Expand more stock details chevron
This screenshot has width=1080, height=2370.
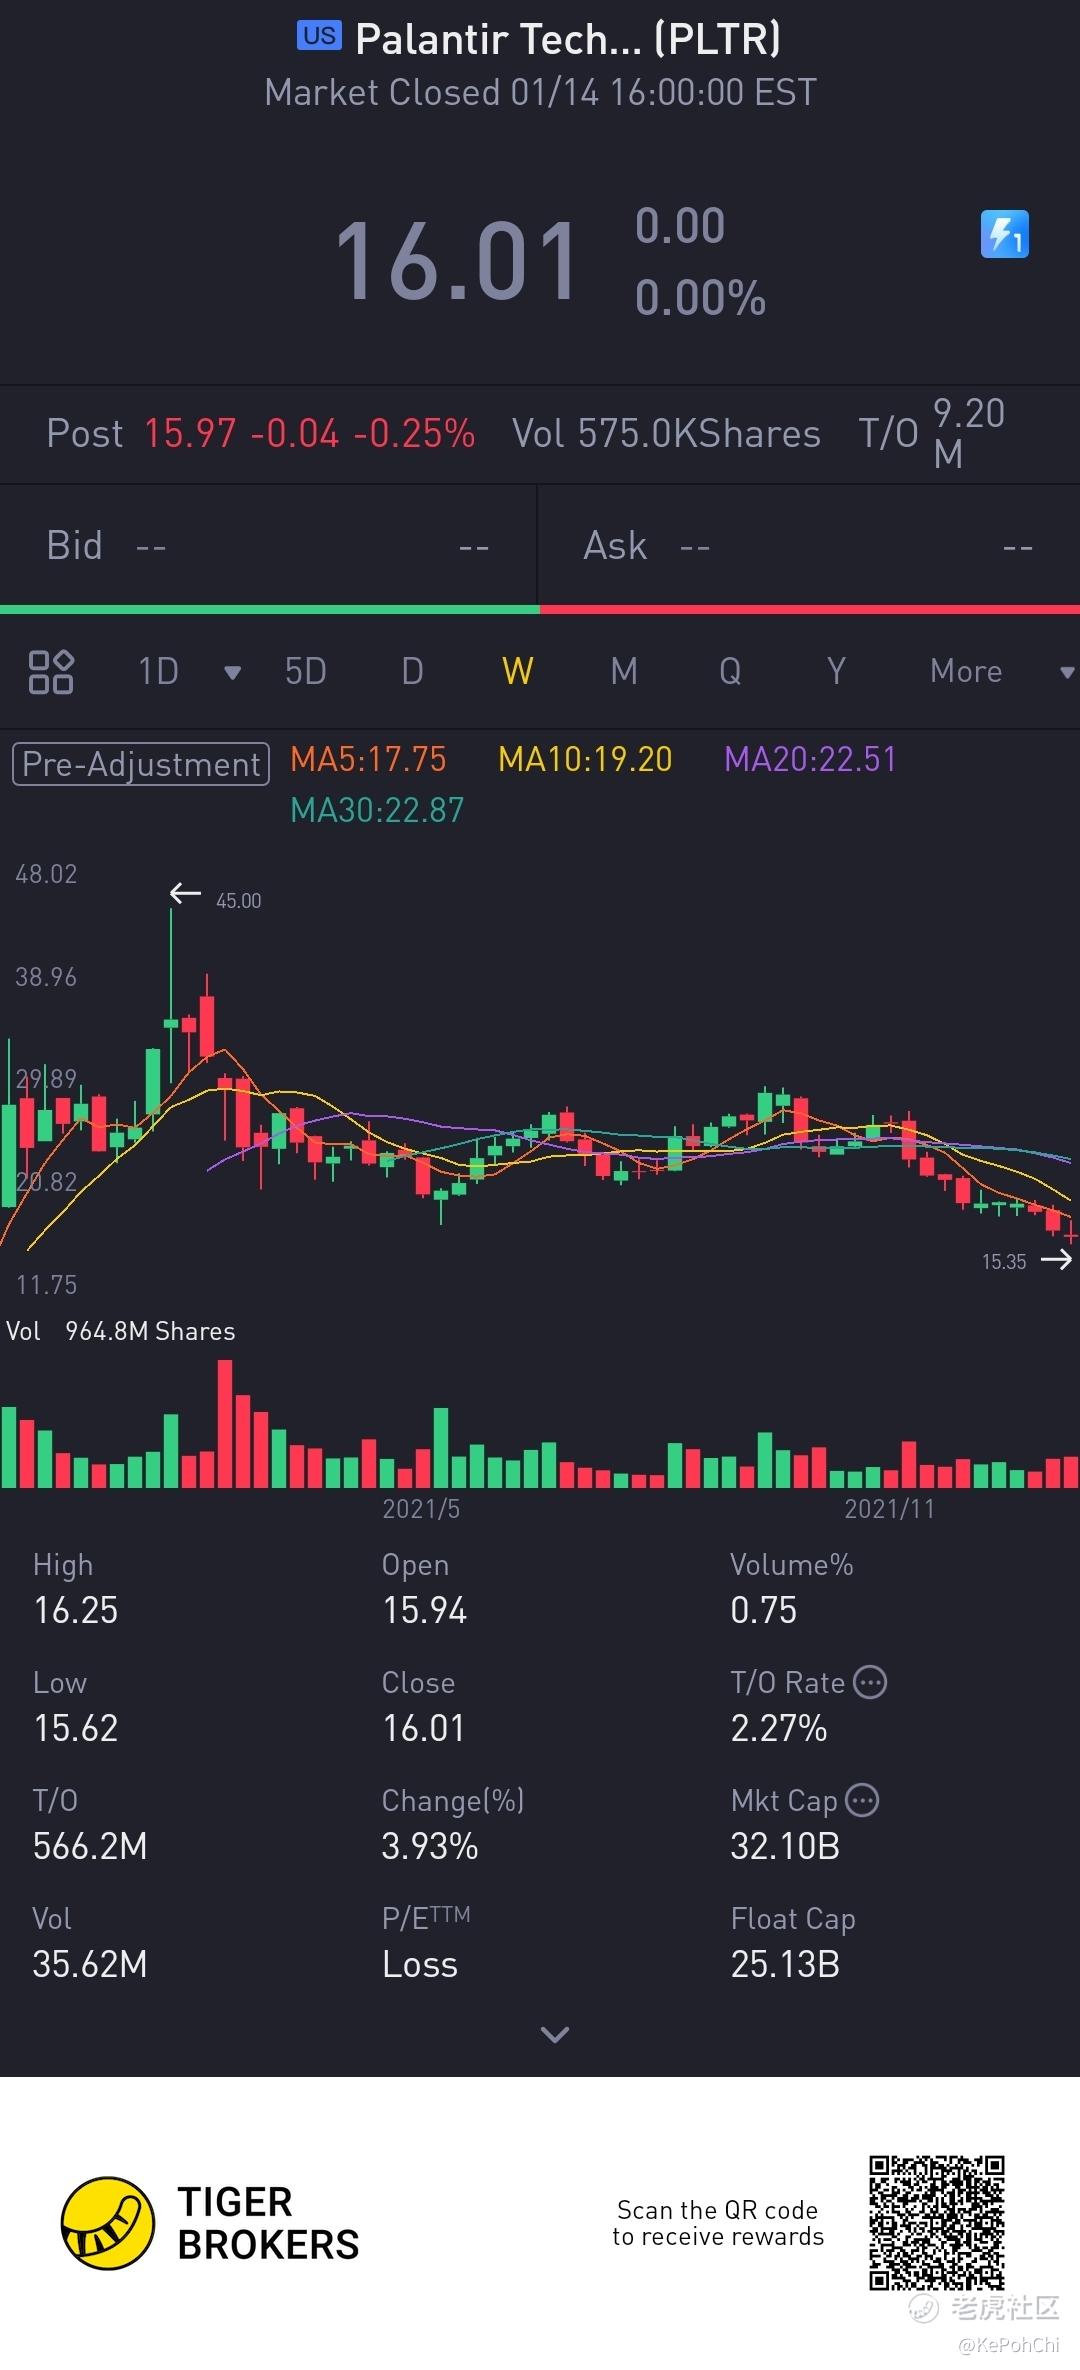click(x=554, y=2034)
